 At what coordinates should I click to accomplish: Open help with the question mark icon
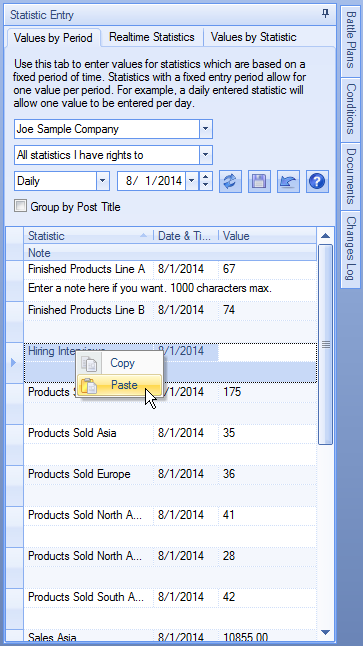pyautogui.click(x=317, y=181)
